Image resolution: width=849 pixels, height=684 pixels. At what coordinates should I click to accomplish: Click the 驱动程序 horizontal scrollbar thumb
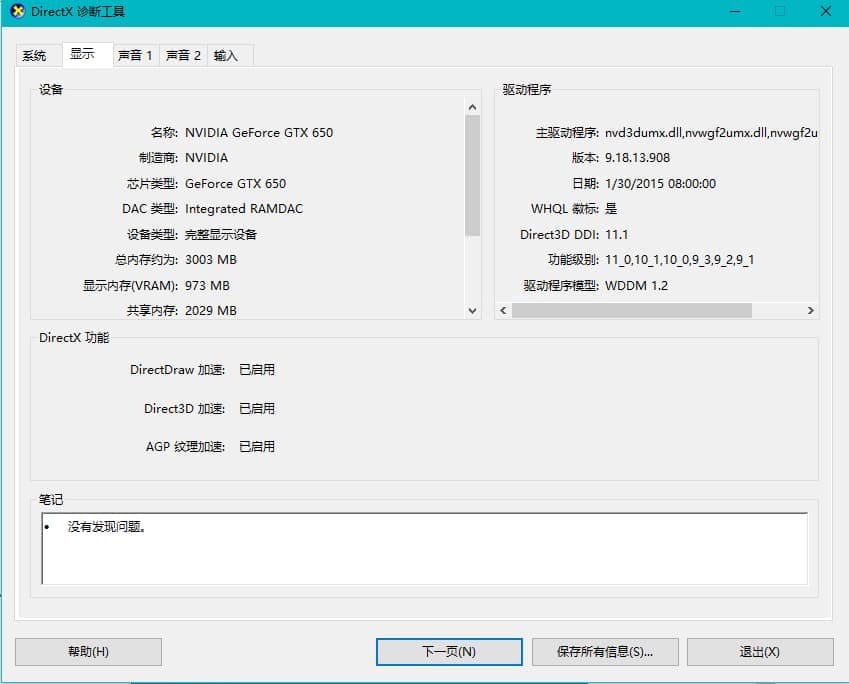(x=632, y=311)
